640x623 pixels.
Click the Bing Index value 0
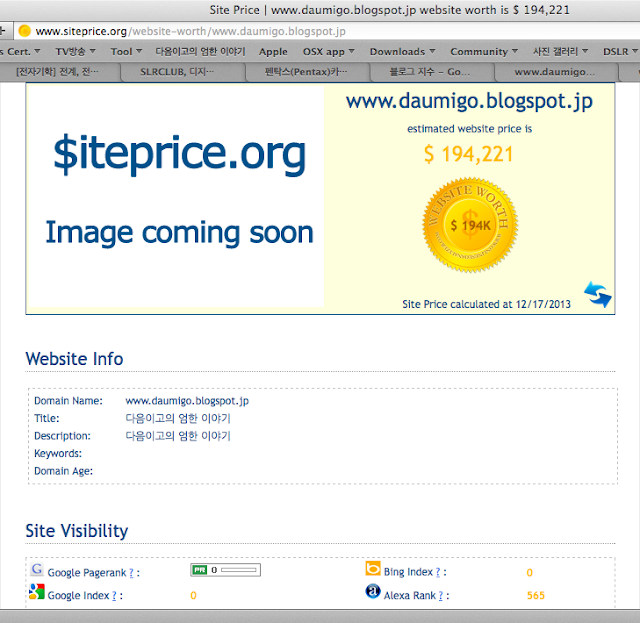[x=529, y=573]
